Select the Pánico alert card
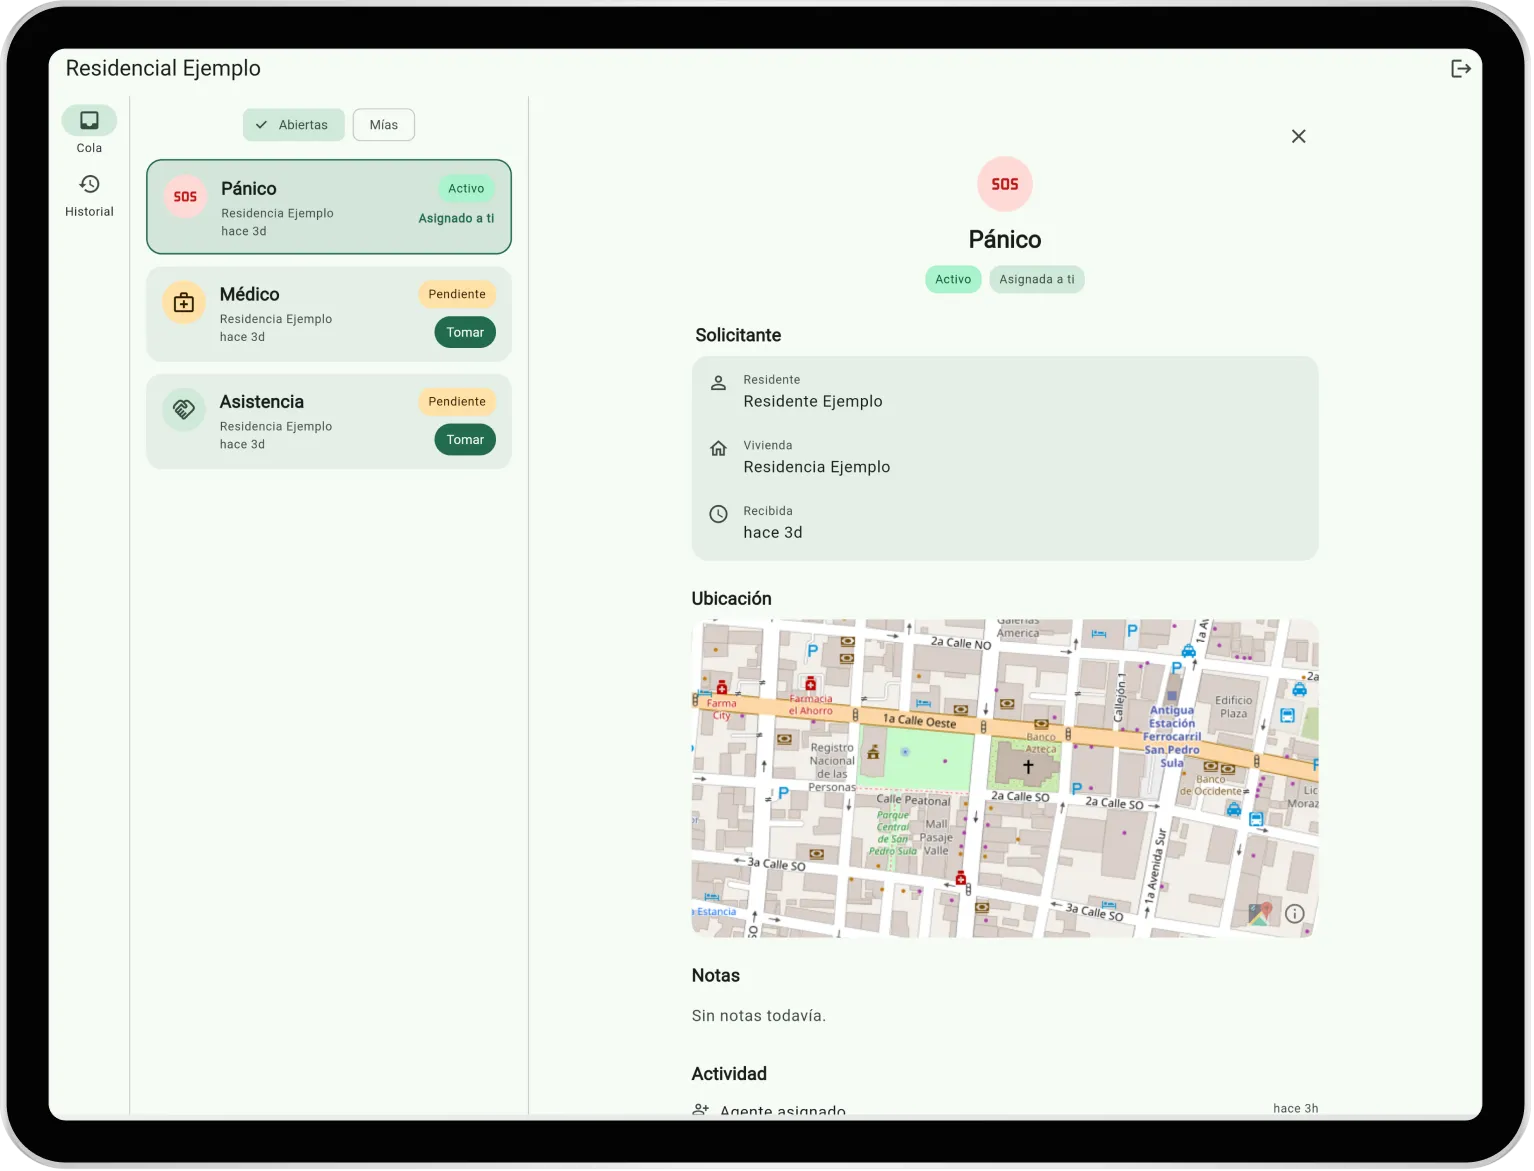 click(329, 207)
